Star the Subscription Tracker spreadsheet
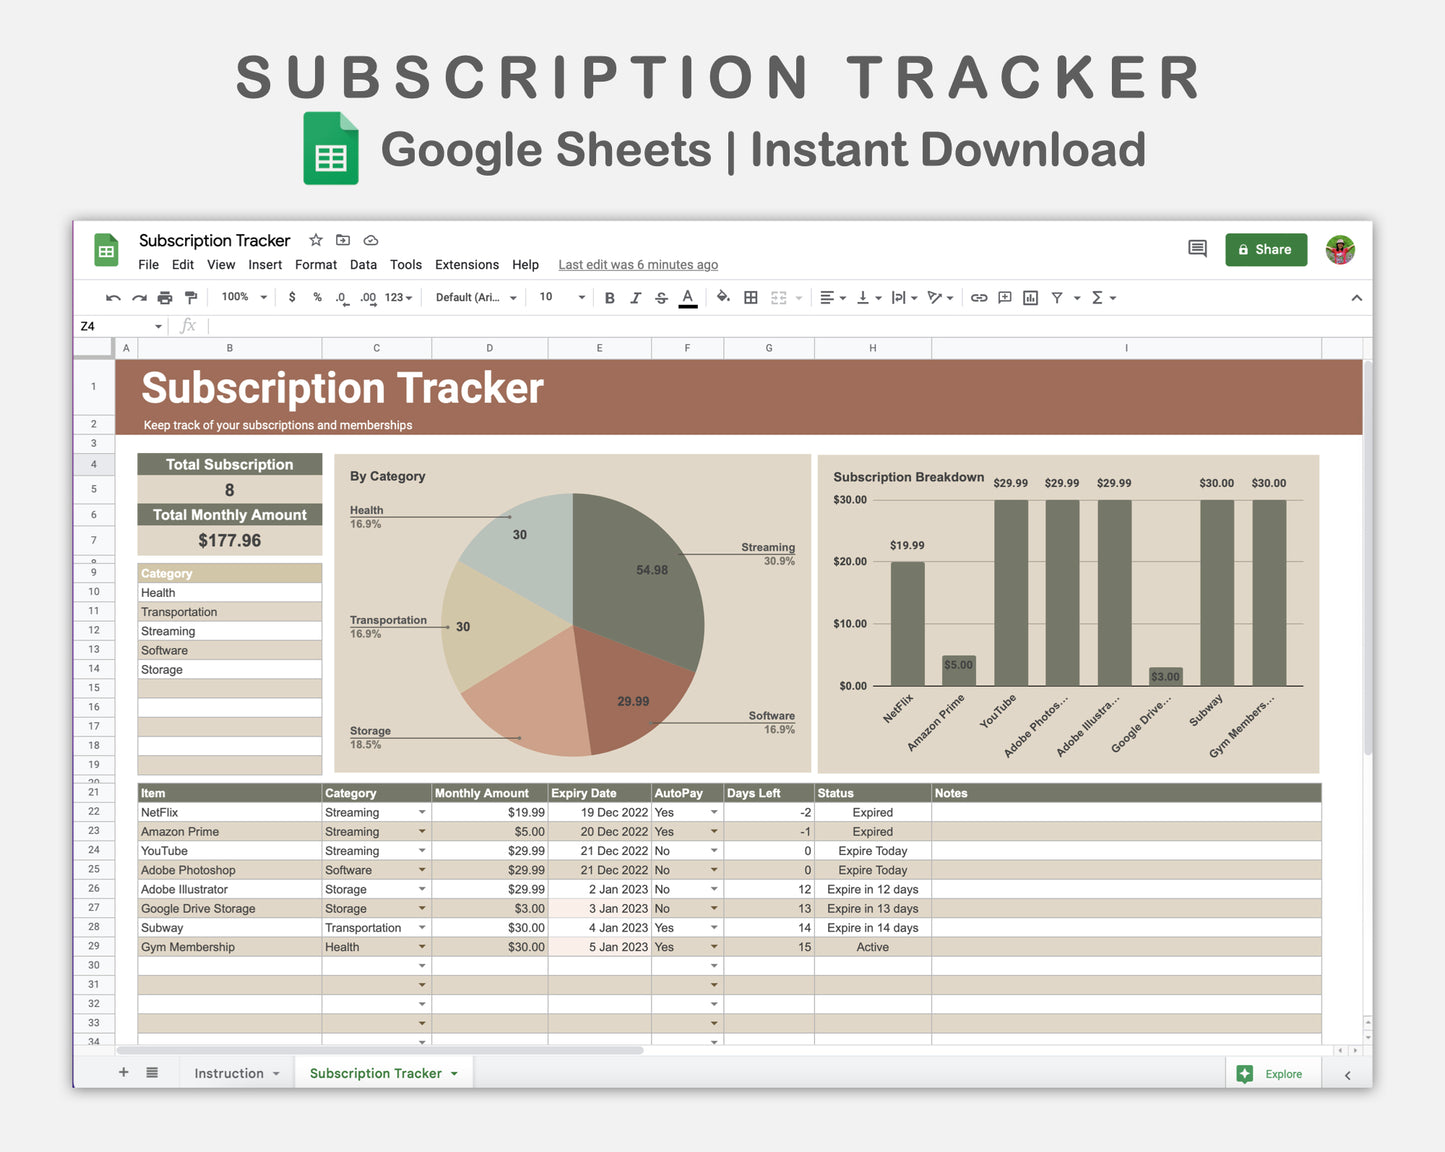1445x1152 pixels. 316,240
